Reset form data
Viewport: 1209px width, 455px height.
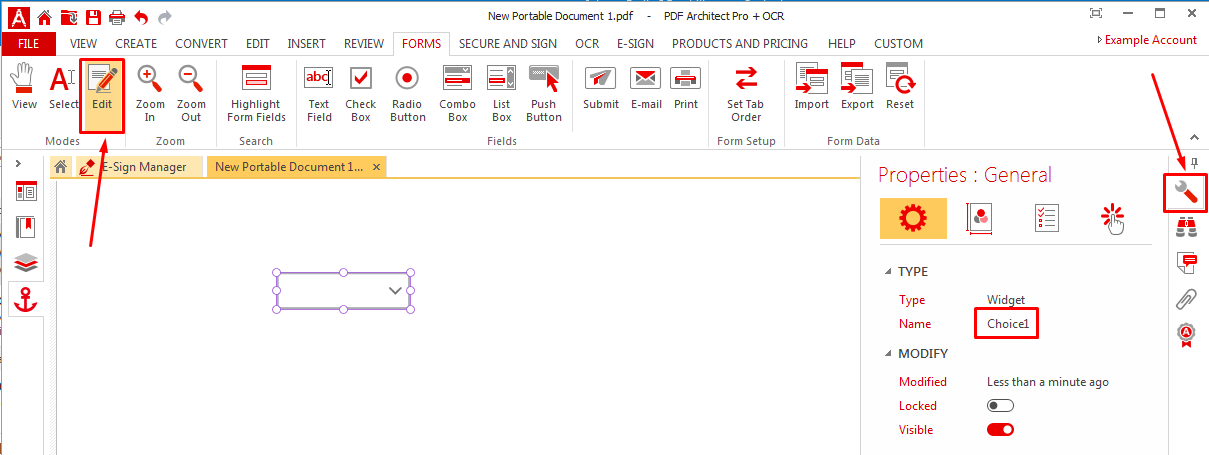click(900, 87)
